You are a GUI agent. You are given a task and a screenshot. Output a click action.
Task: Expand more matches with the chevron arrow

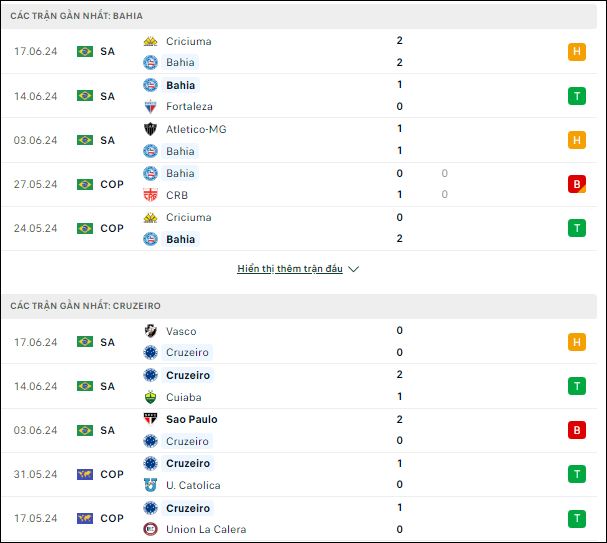click(x=353, y=269)
